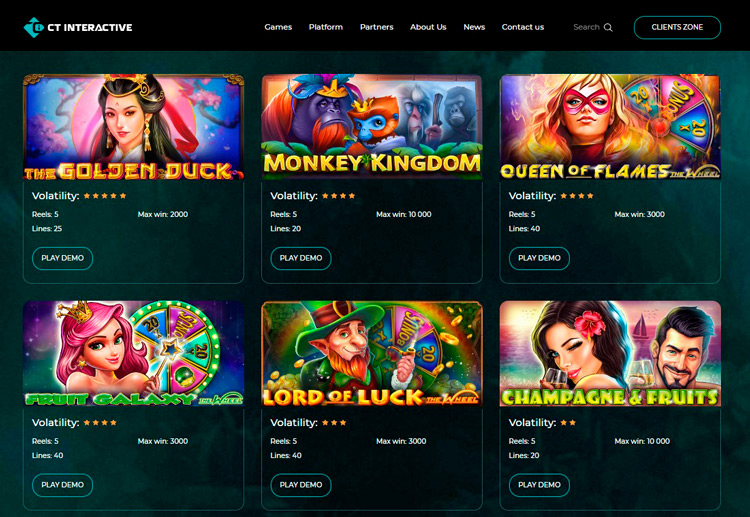
Task: Play demo of Champagne & Fruits
Action: [x=539, y=485]
